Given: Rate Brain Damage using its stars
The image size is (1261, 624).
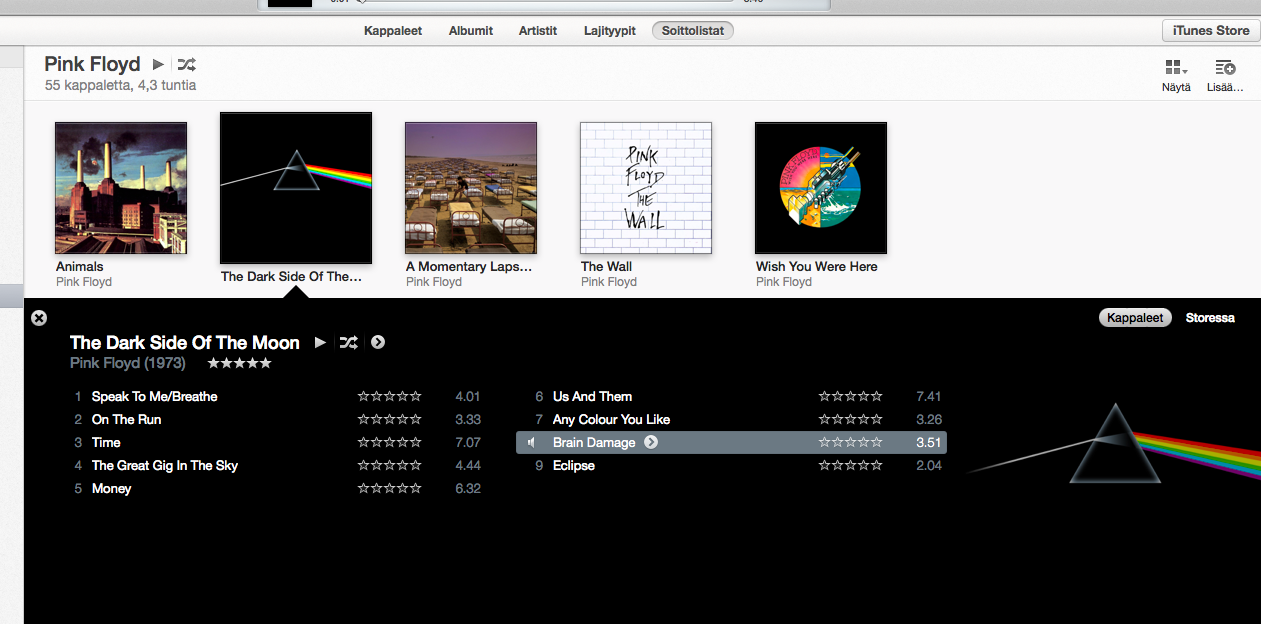Looking at the screenshot, I should (x=851, y=443).
